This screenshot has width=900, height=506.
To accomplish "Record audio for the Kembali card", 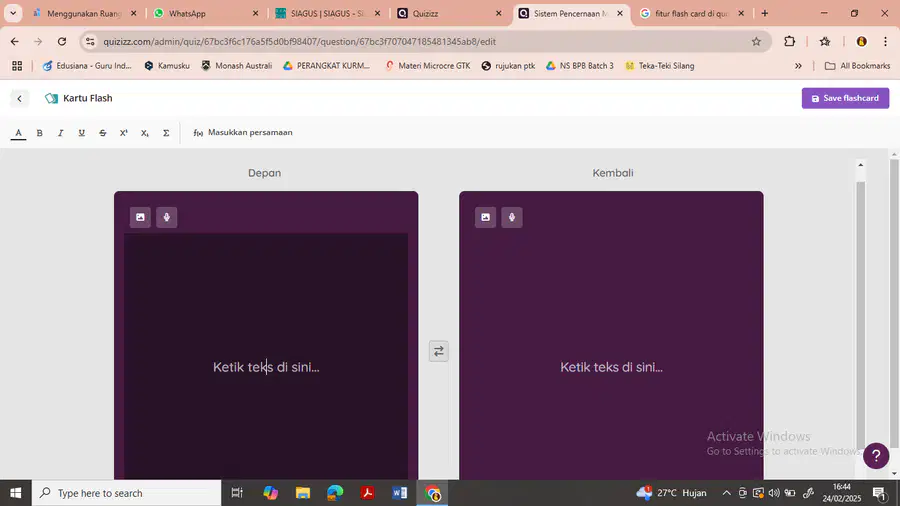I will 512,217.
